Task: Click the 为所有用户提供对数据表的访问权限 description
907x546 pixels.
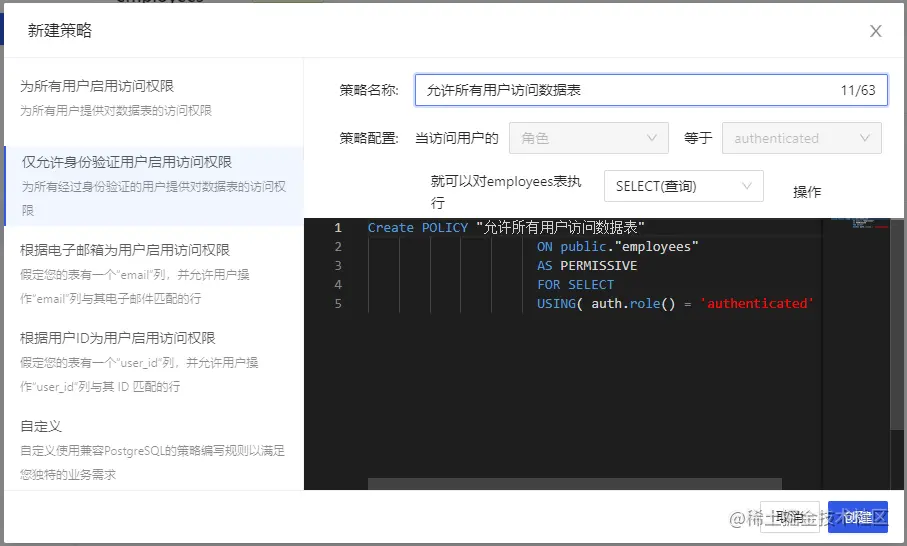Action: [x=116, y=110]
